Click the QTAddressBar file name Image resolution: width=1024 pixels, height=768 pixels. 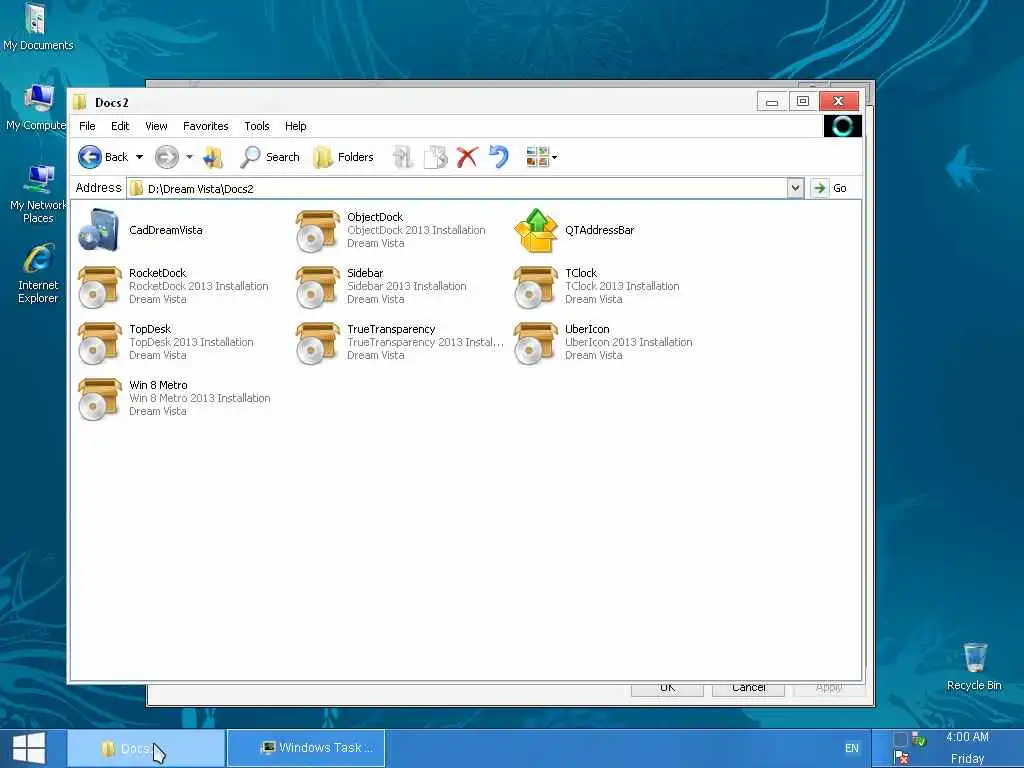coord(600,230)
